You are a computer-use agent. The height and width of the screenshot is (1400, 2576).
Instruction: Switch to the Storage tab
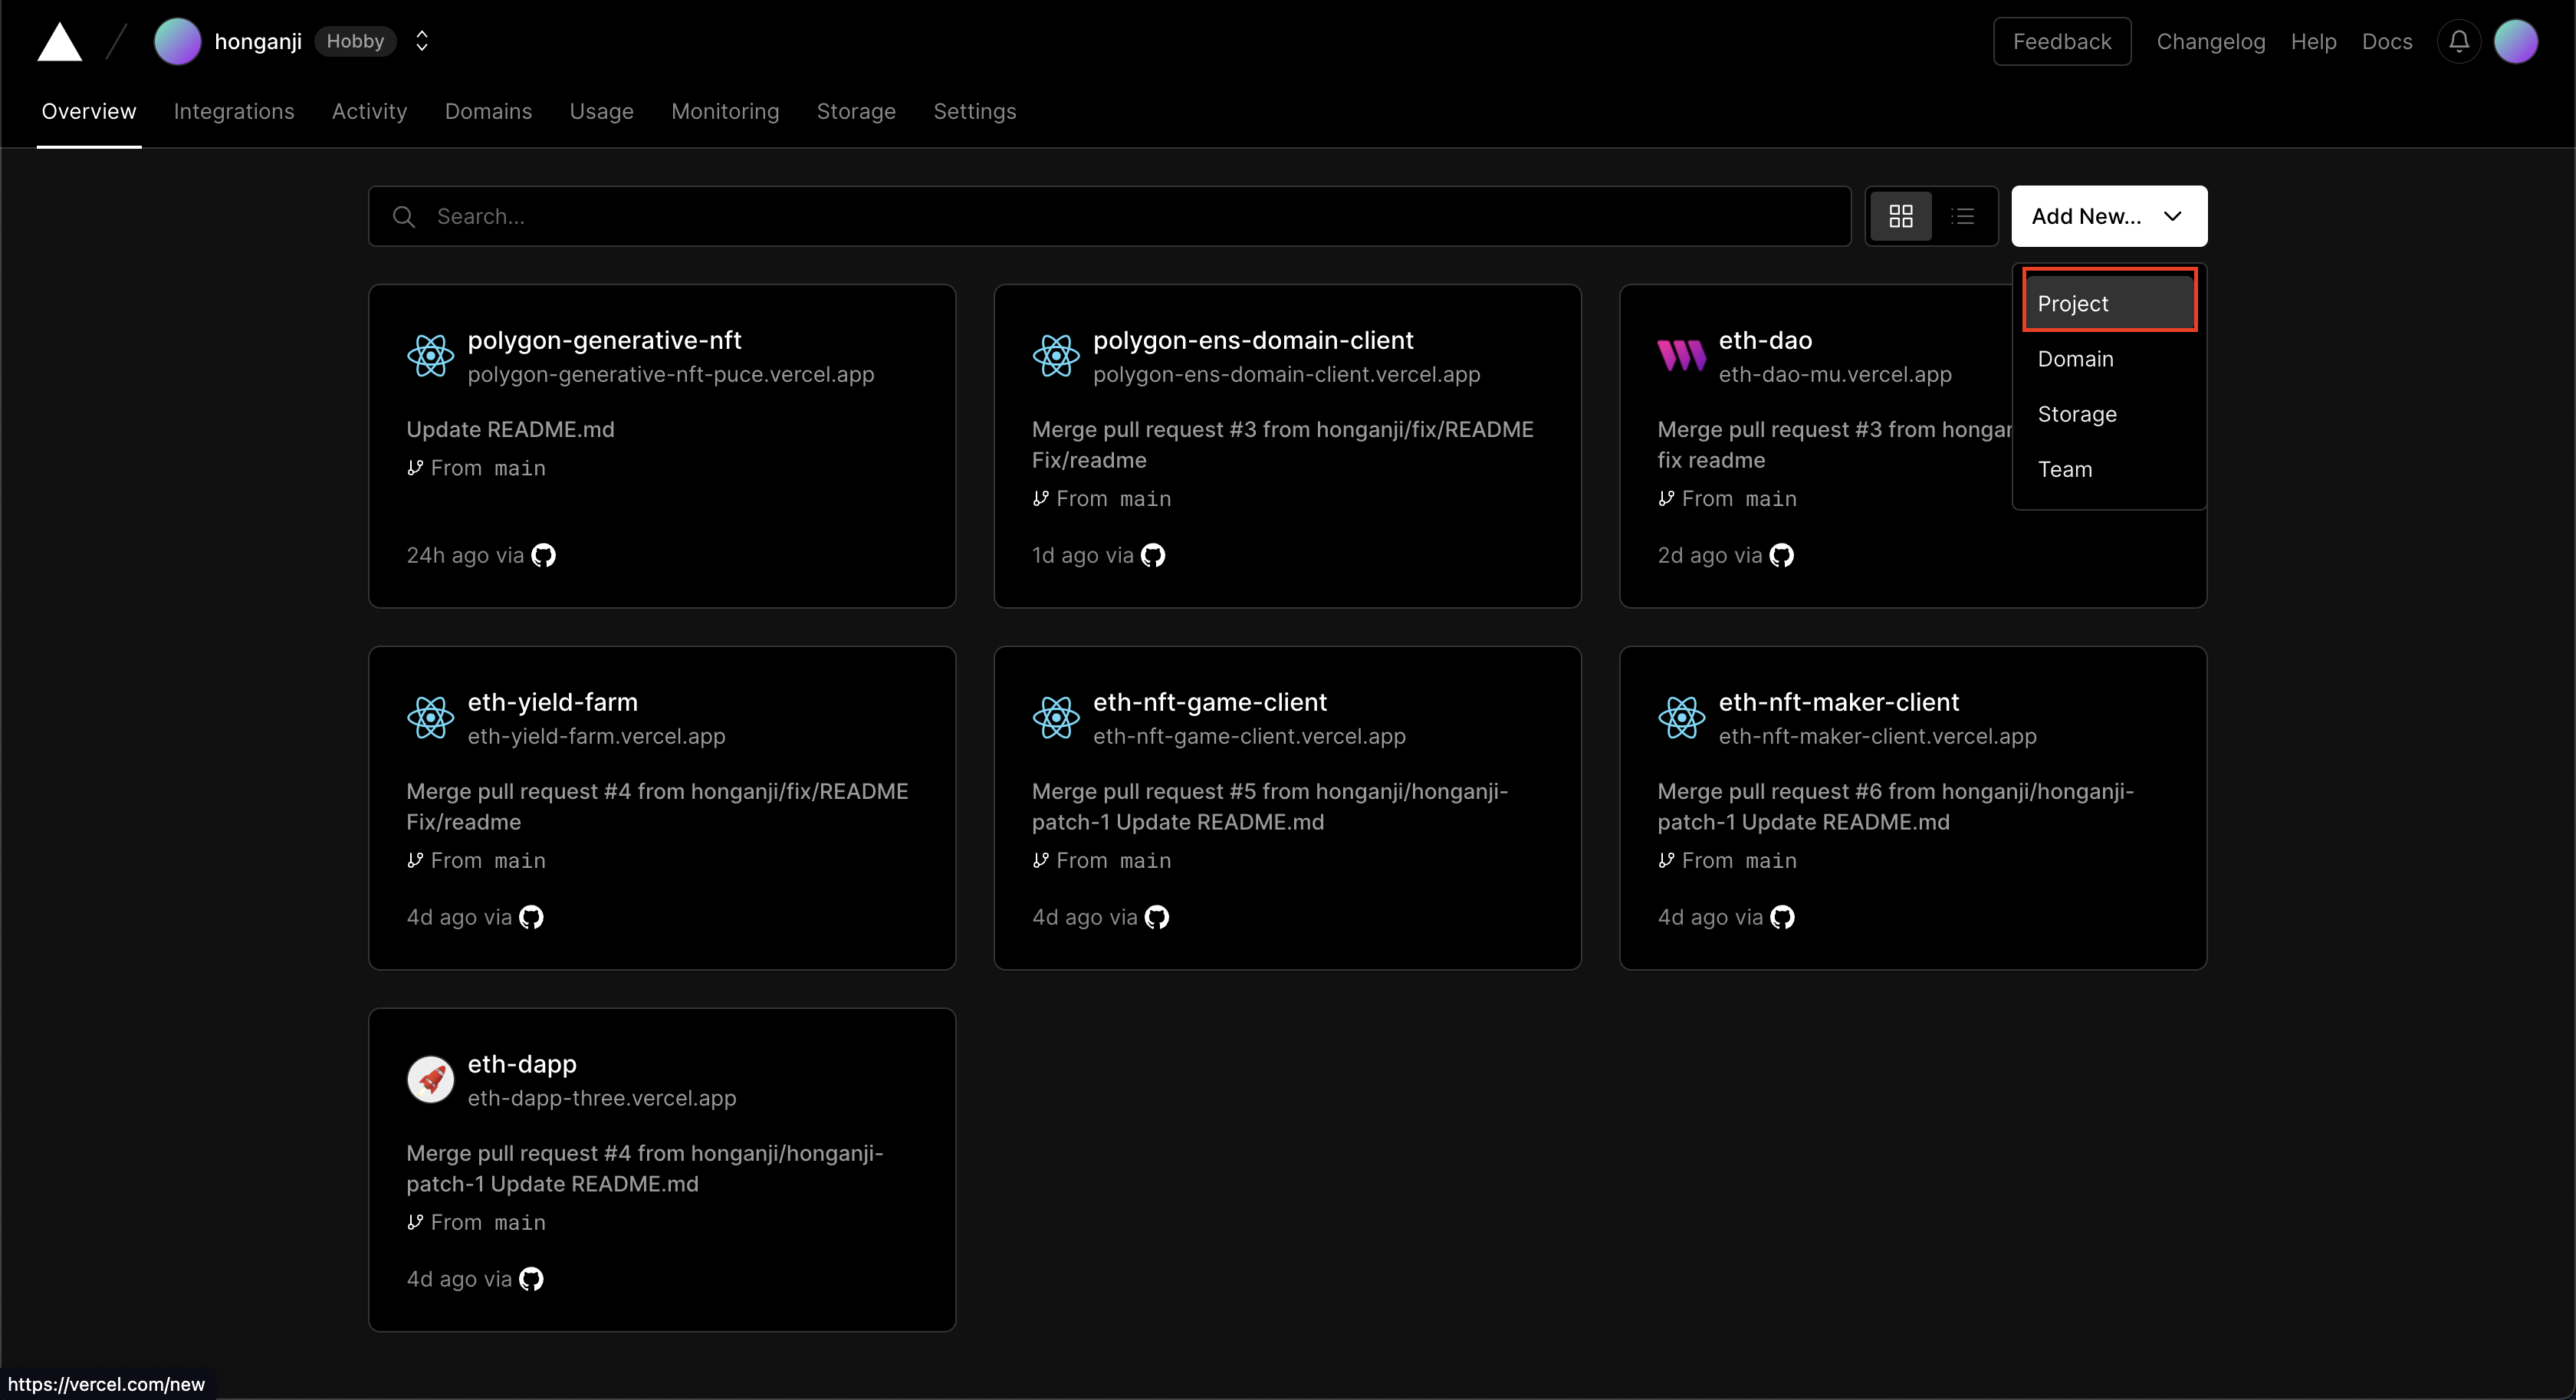pos(856,111)
